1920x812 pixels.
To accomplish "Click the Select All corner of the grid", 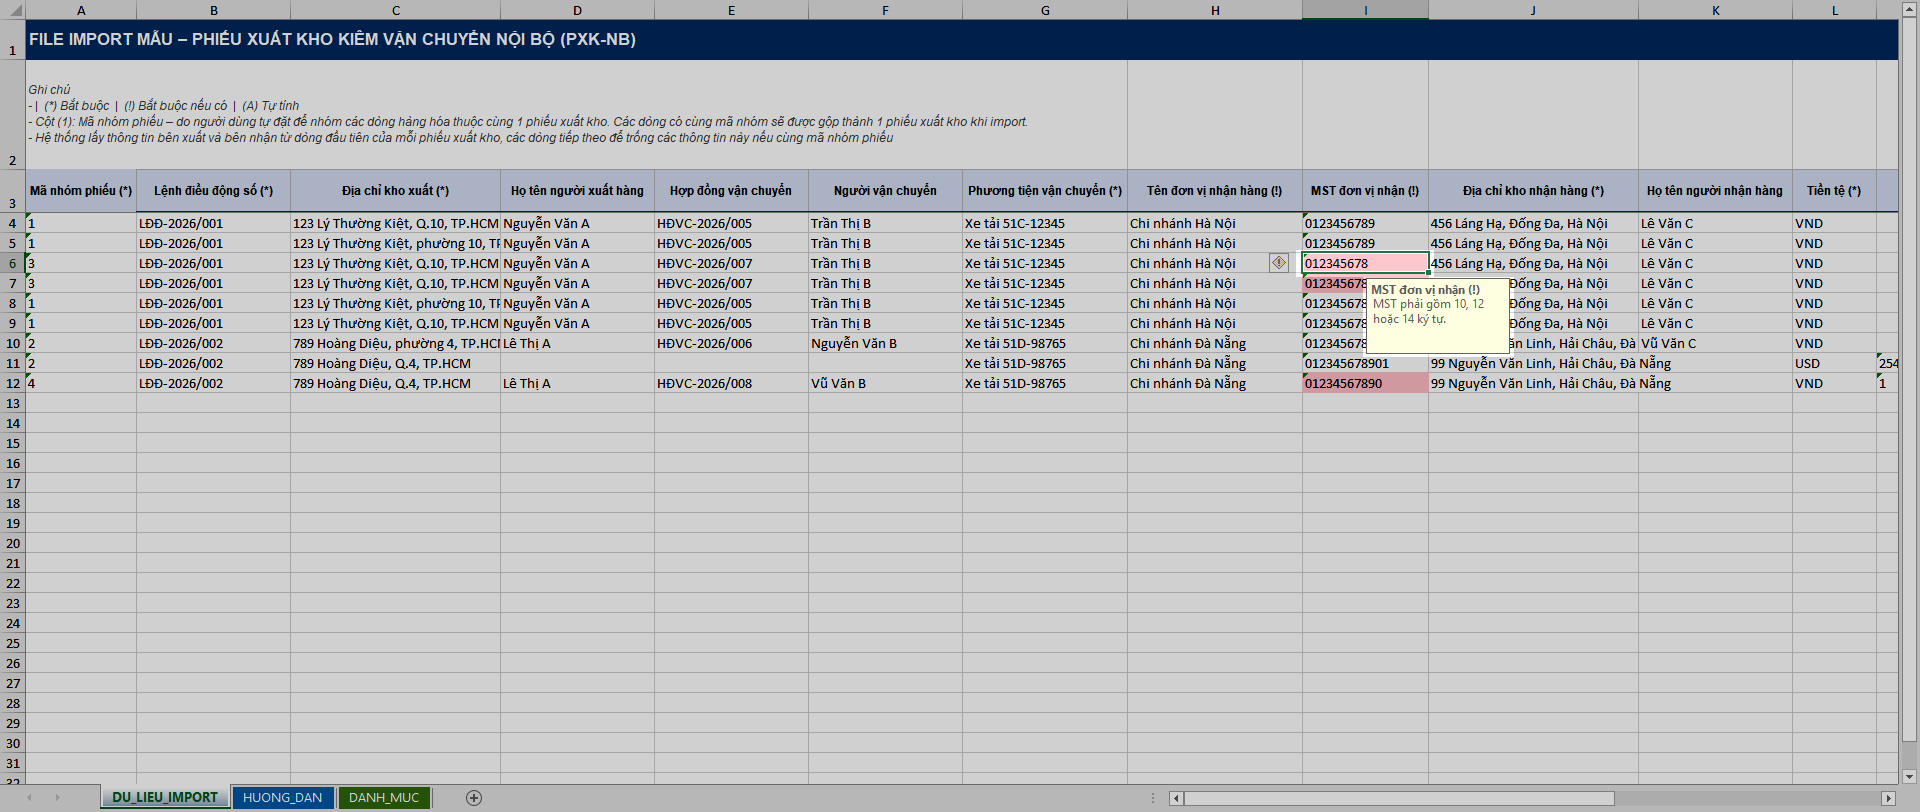I will pos(12,10).
